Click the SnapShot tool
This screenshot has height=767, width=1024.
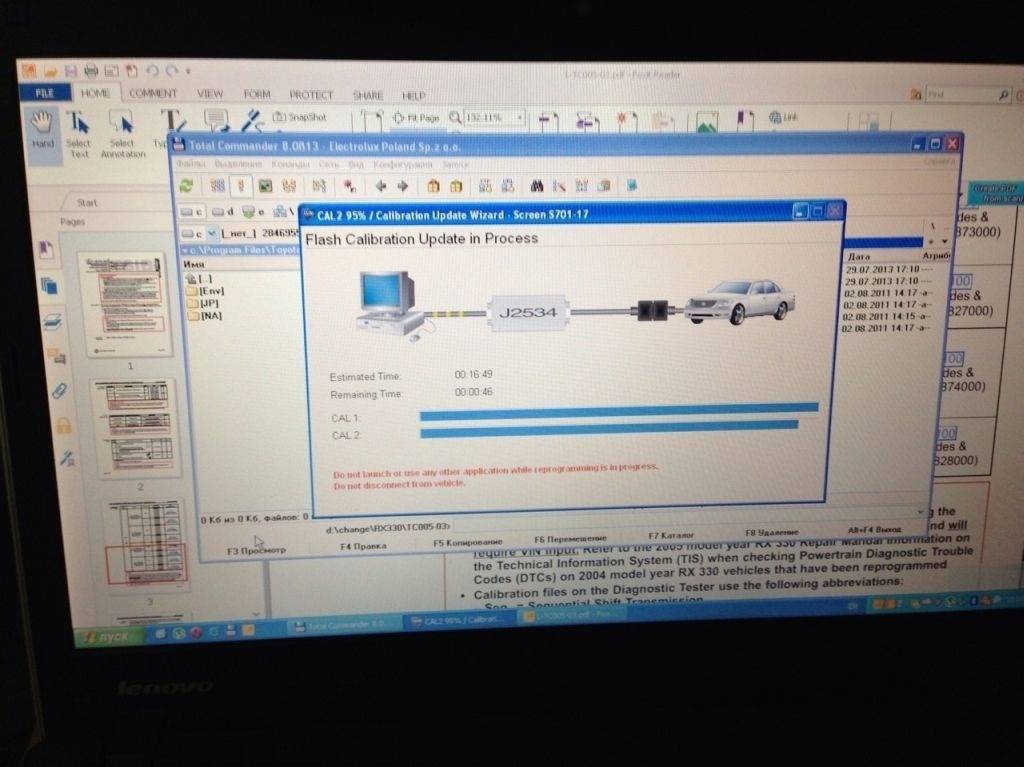[x=299, y=117]
